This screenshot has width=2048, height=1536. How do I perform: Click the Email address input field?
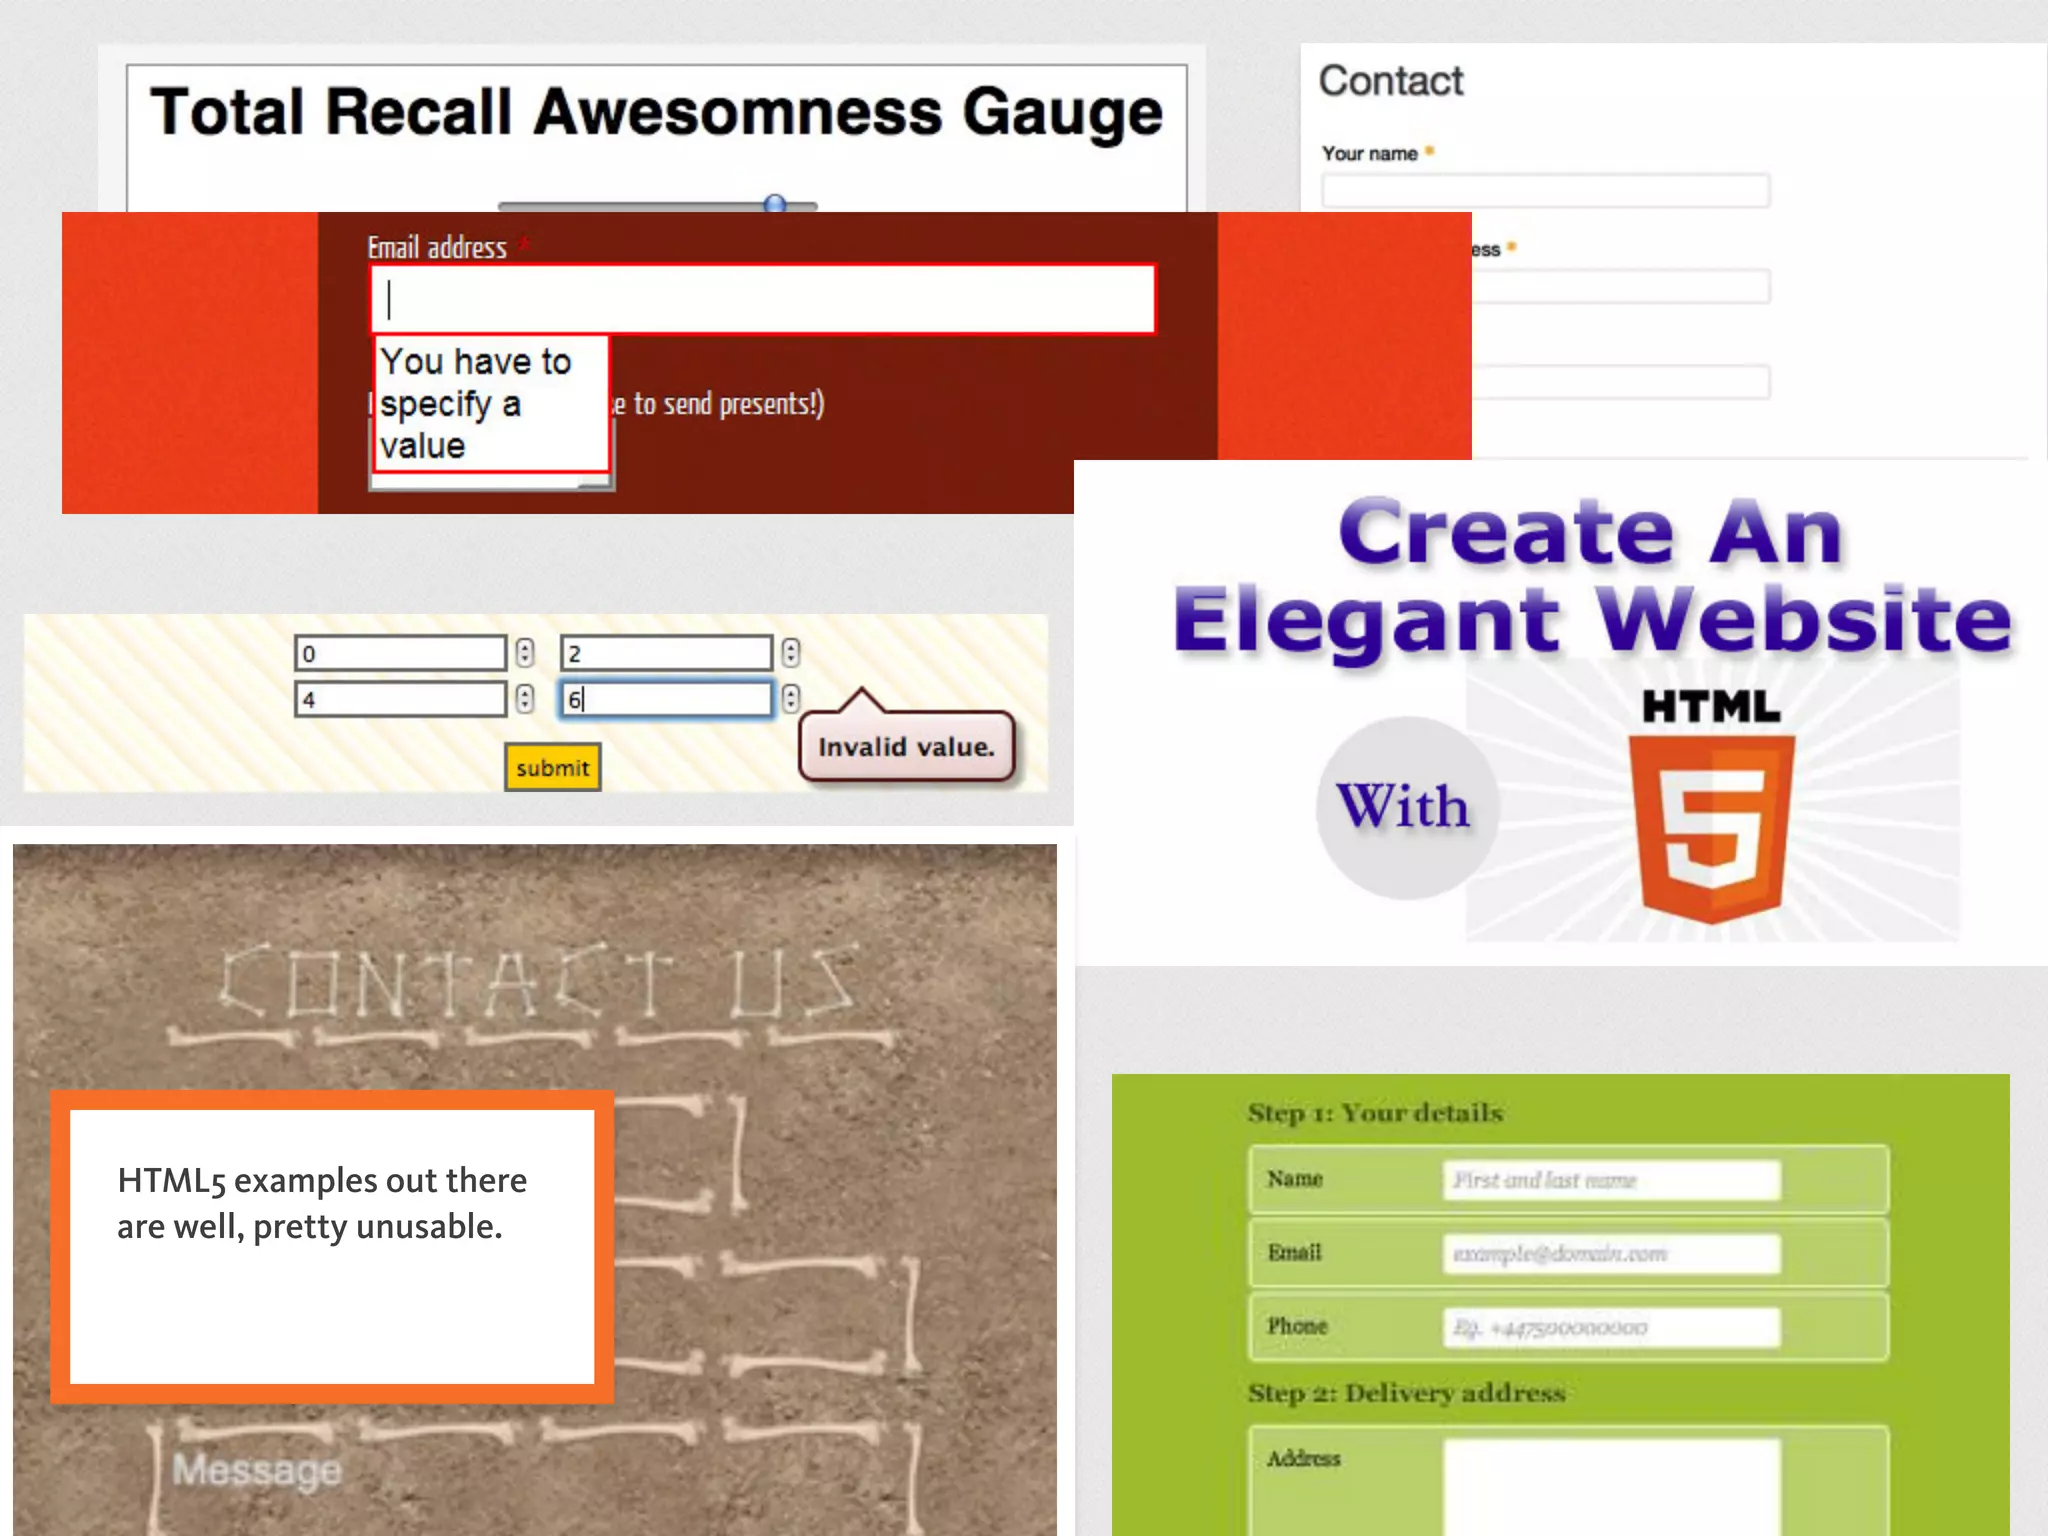[x=763, y=298]
